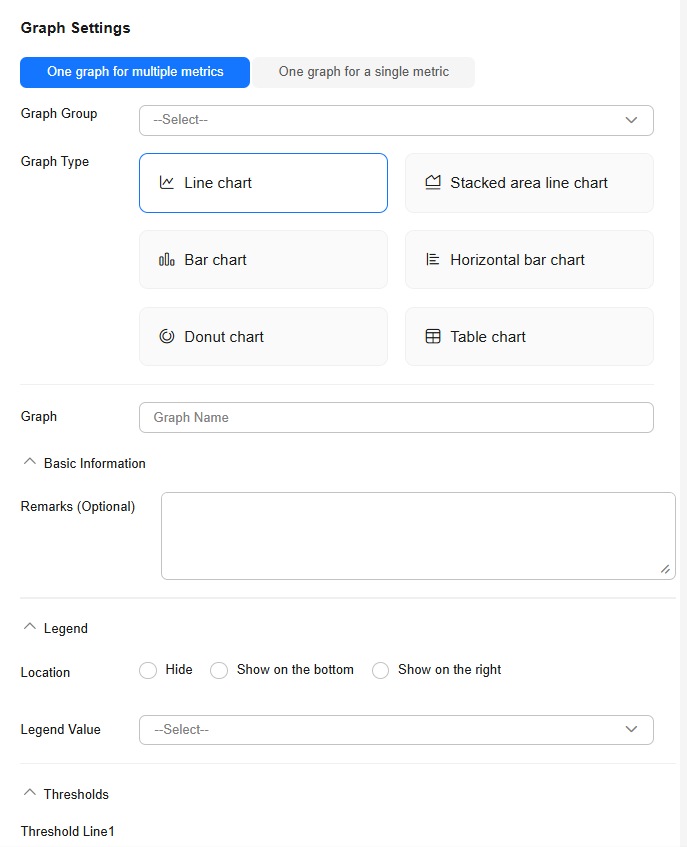This screenshot has width=687, height=847.
Task: Click the Legend Value dropdown arrow
Action: click(x=631, y=730)
